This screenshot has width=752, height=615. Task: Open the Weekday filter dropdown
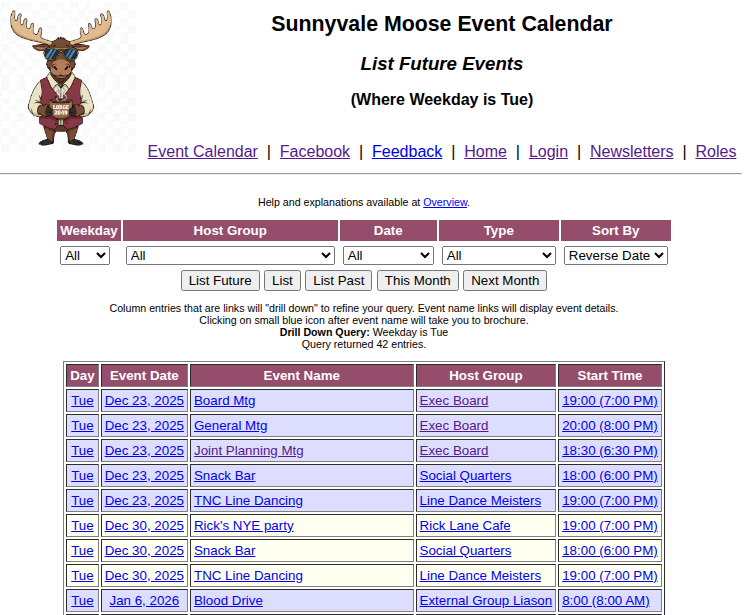point(85,256)
